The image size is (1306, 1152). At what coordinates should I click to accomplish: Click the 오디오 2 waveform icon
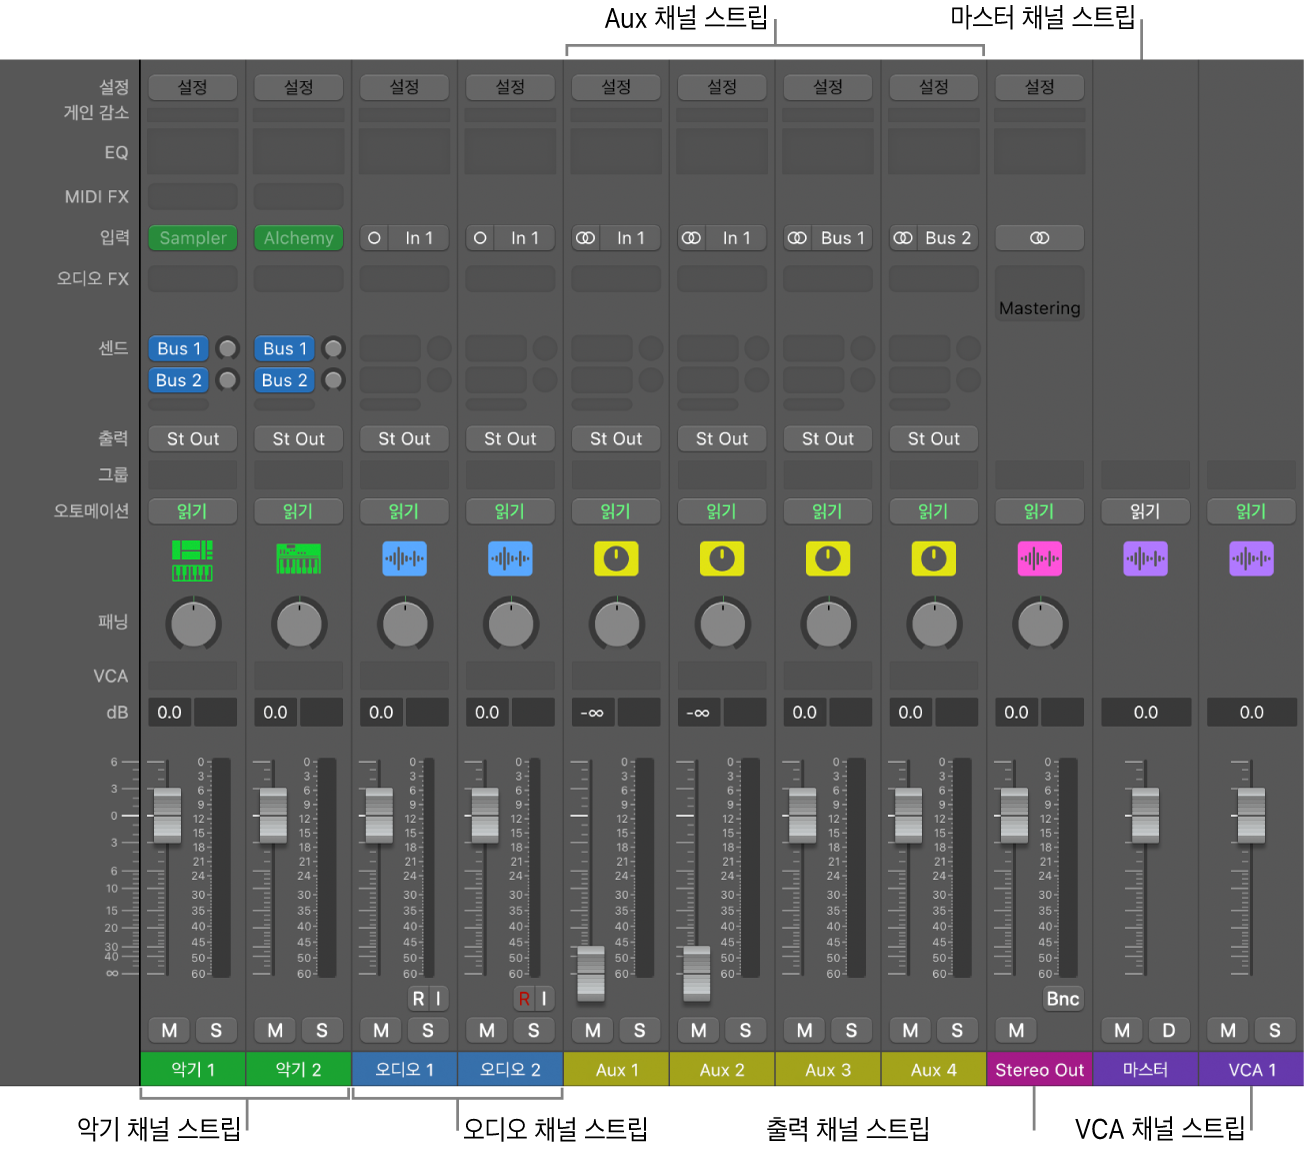(510, 559)
